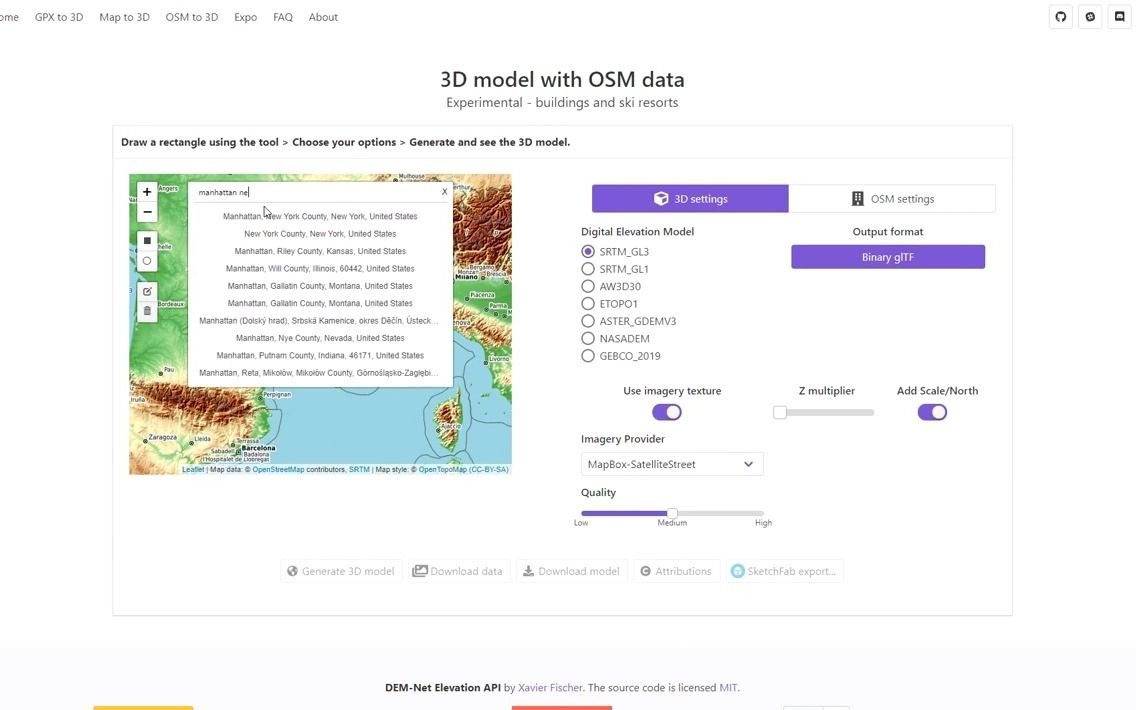Click inside the location search input field
The image size is (1136, 710).
tap(300, 190)
